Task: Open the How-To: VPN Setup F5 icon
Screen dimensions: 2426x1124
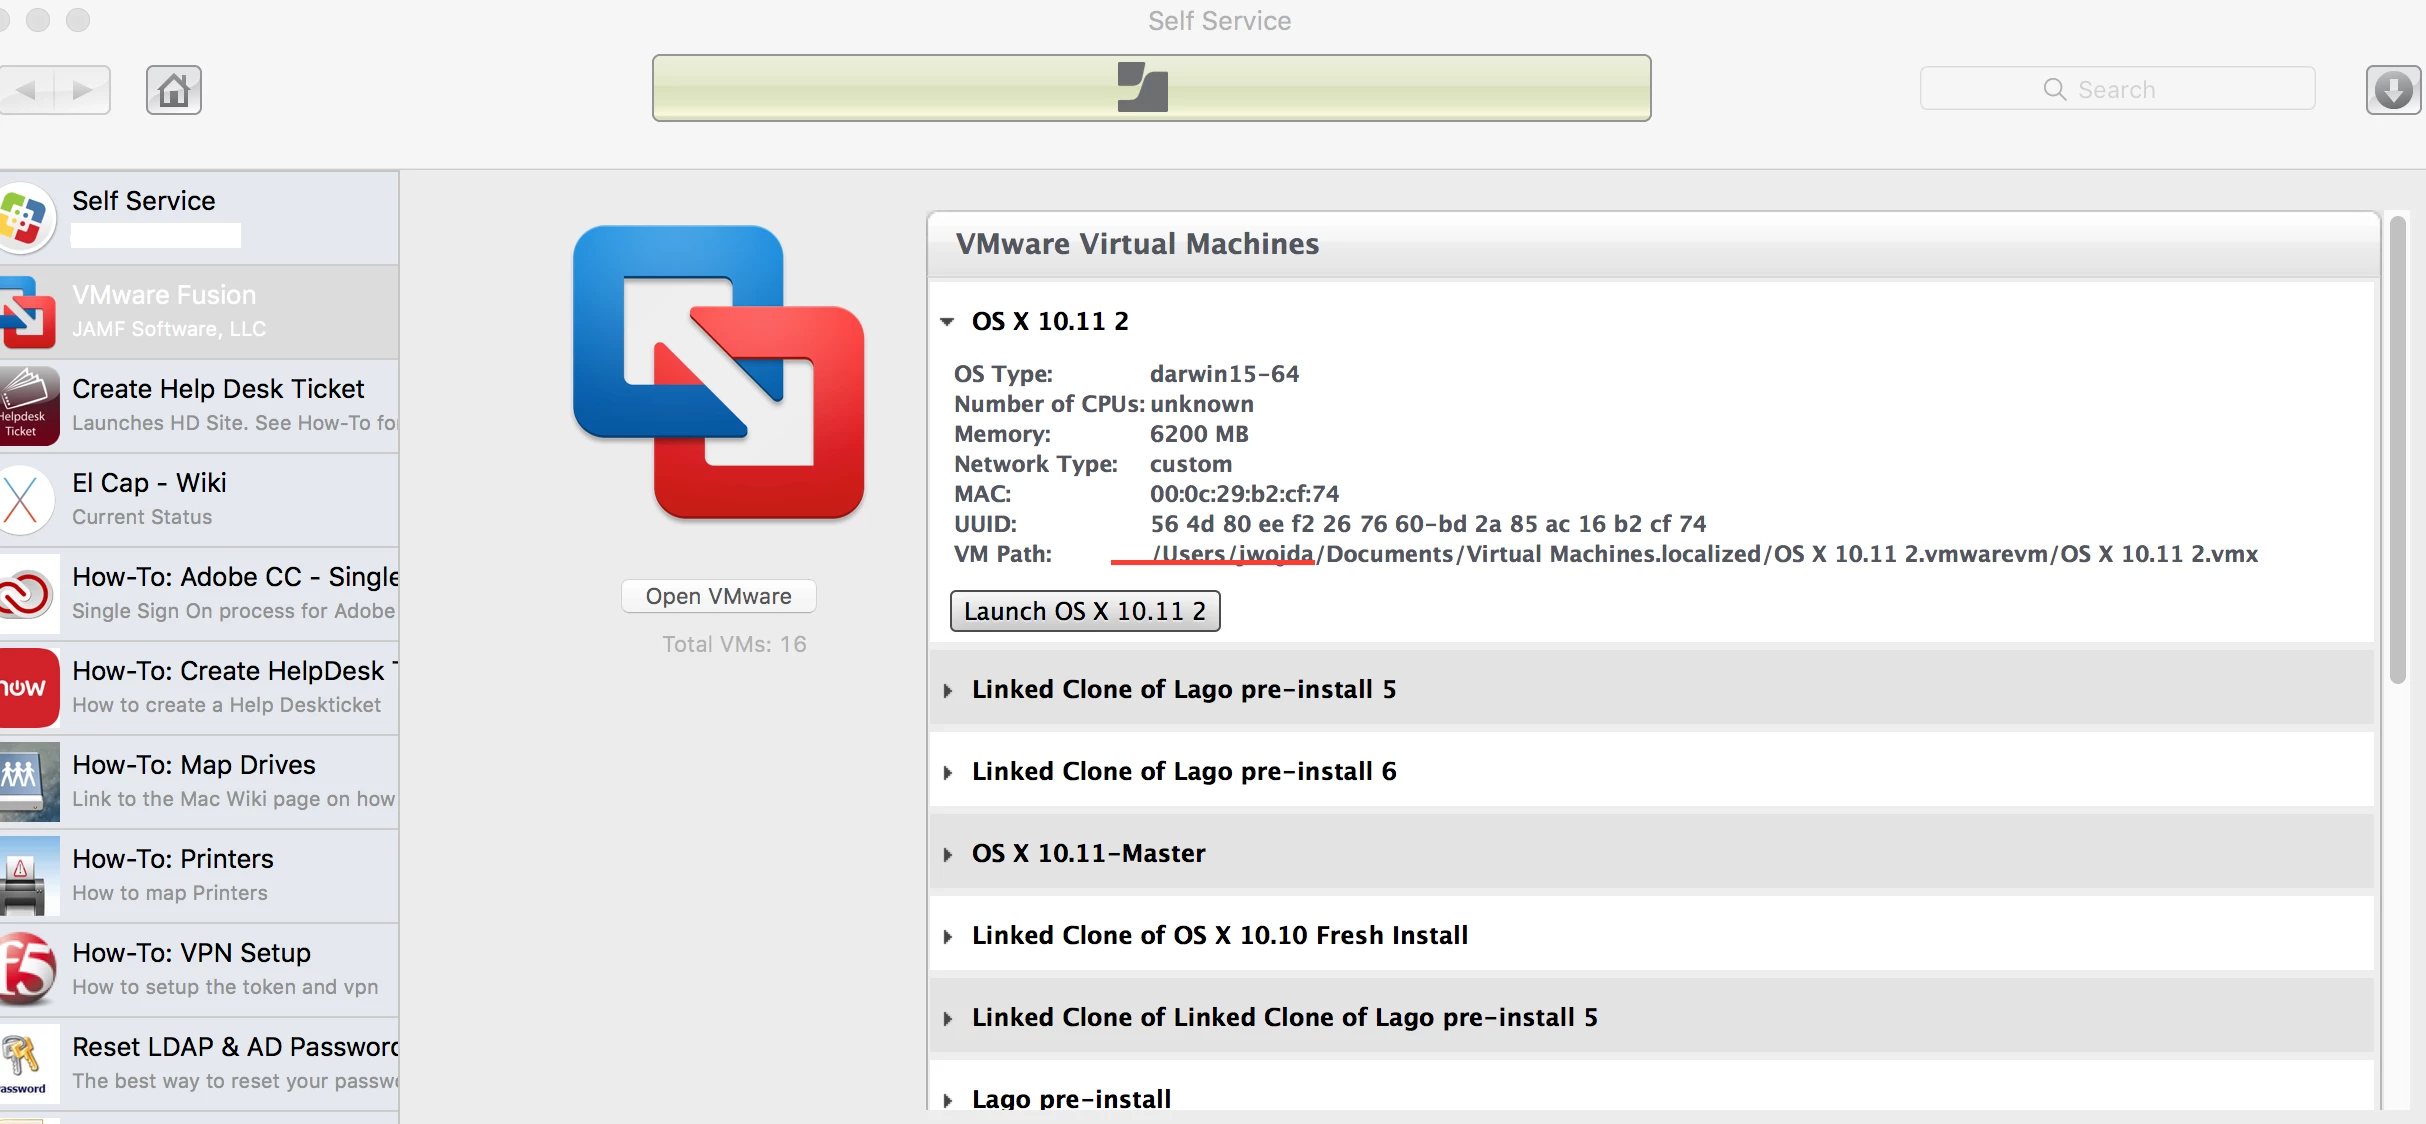Action: [27, 969]
